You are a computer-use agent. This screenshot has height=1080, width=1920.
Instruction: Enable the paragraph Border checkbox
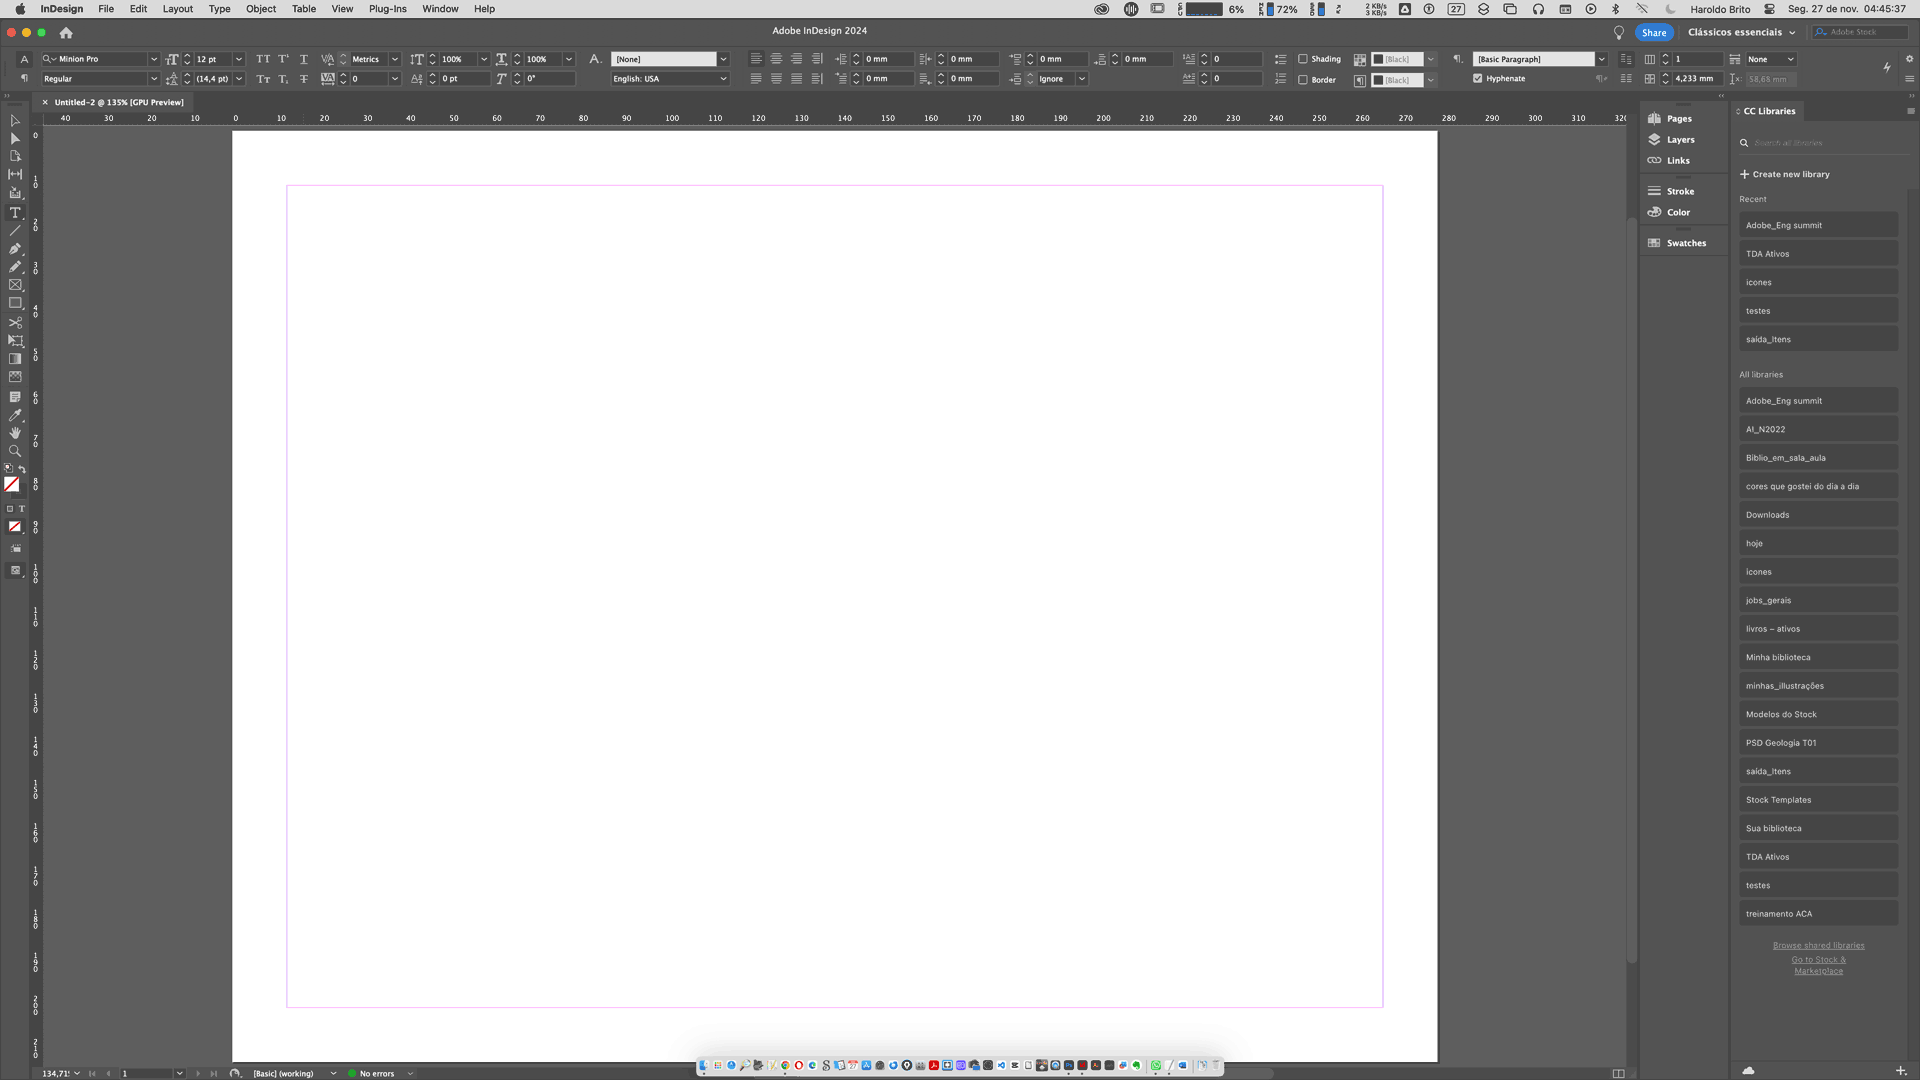[1303, 79]
